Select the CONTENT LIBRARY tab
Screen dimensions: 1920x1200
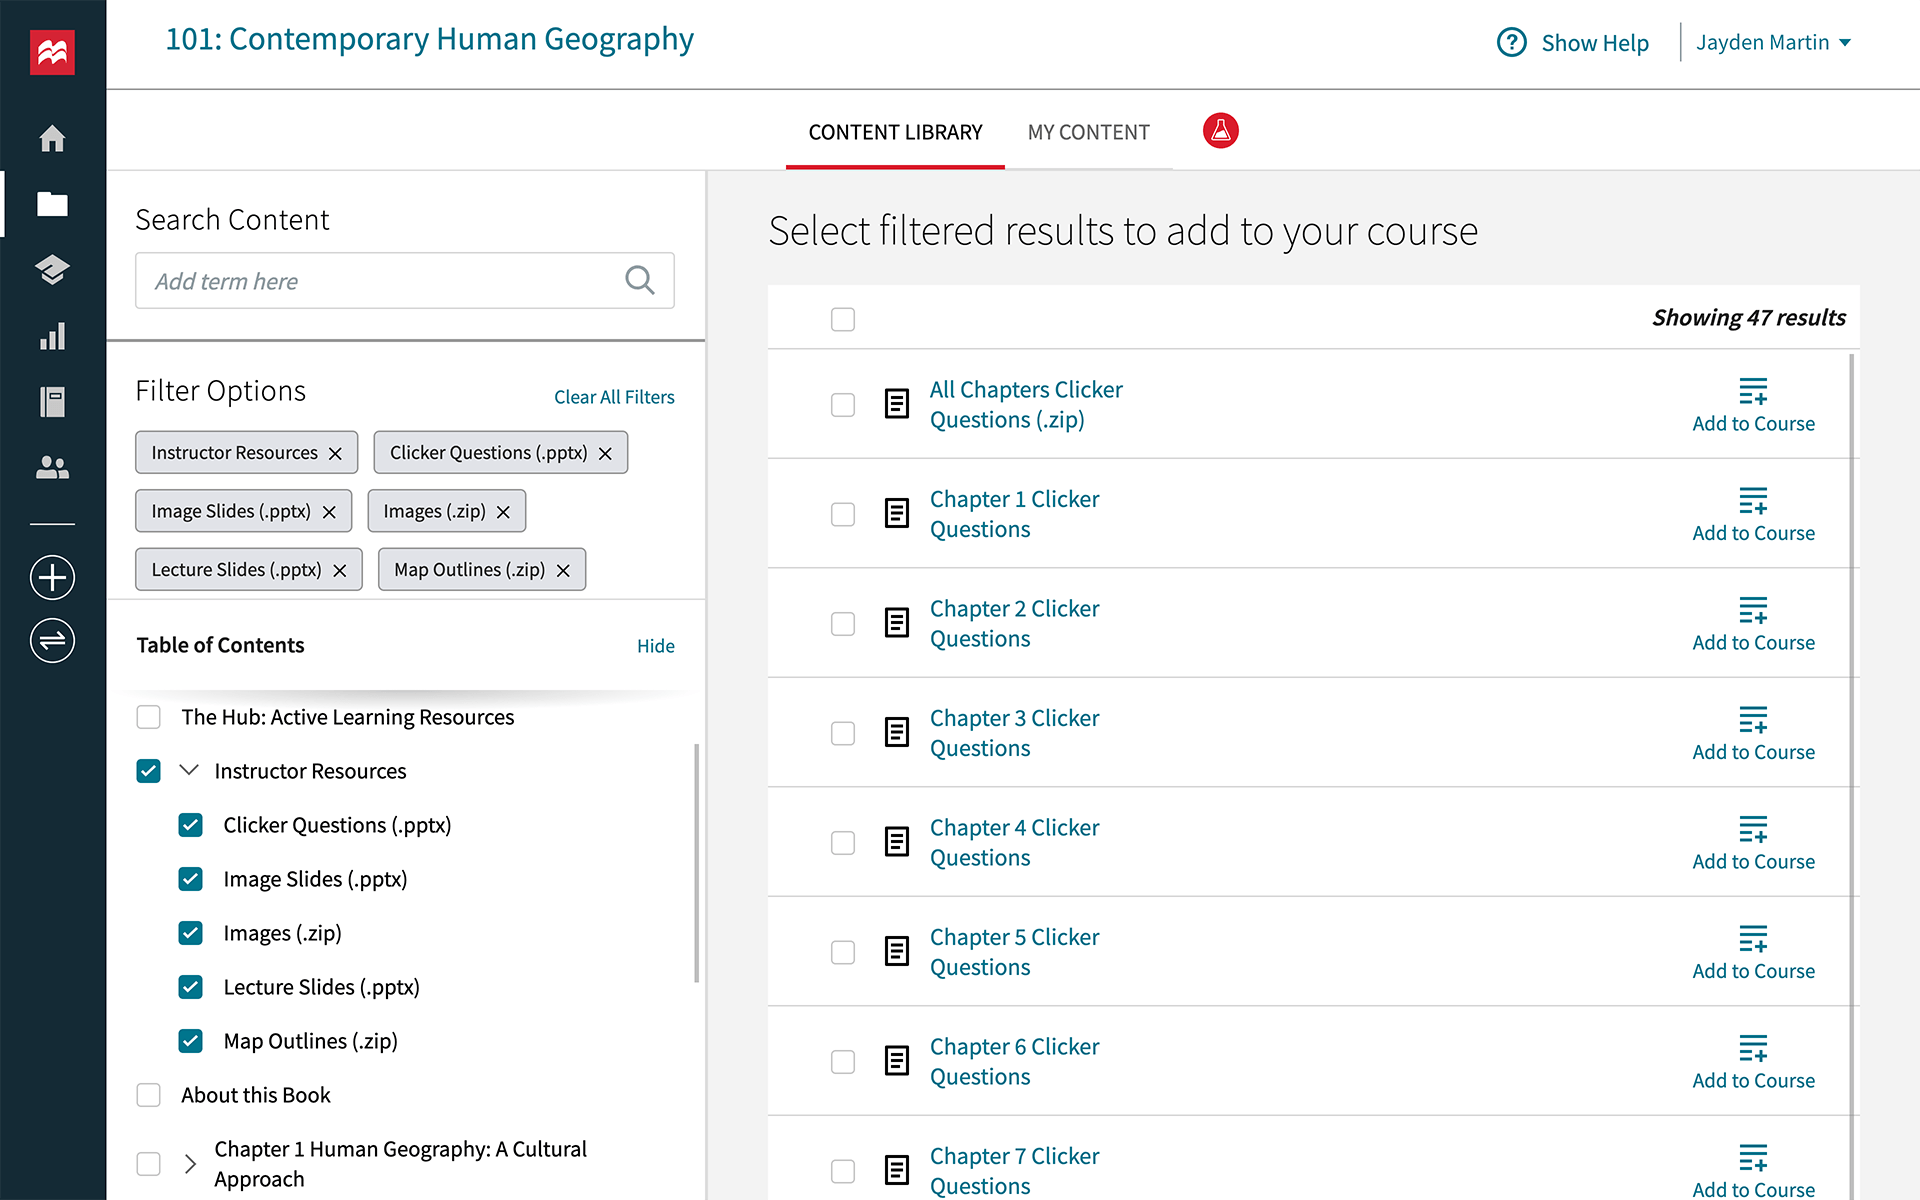pyautogui.click(x=896, y=131)
